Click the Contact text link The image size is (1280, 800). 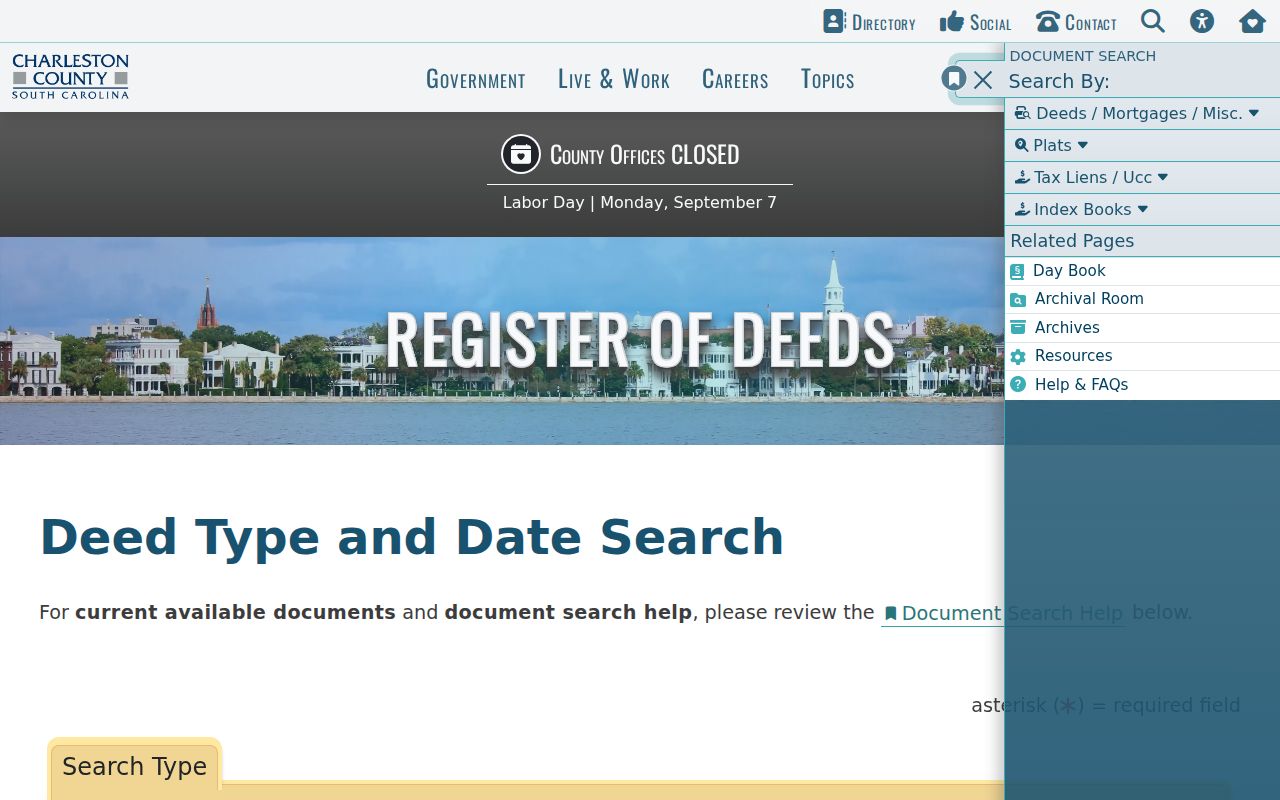[x=1090, y=22]
